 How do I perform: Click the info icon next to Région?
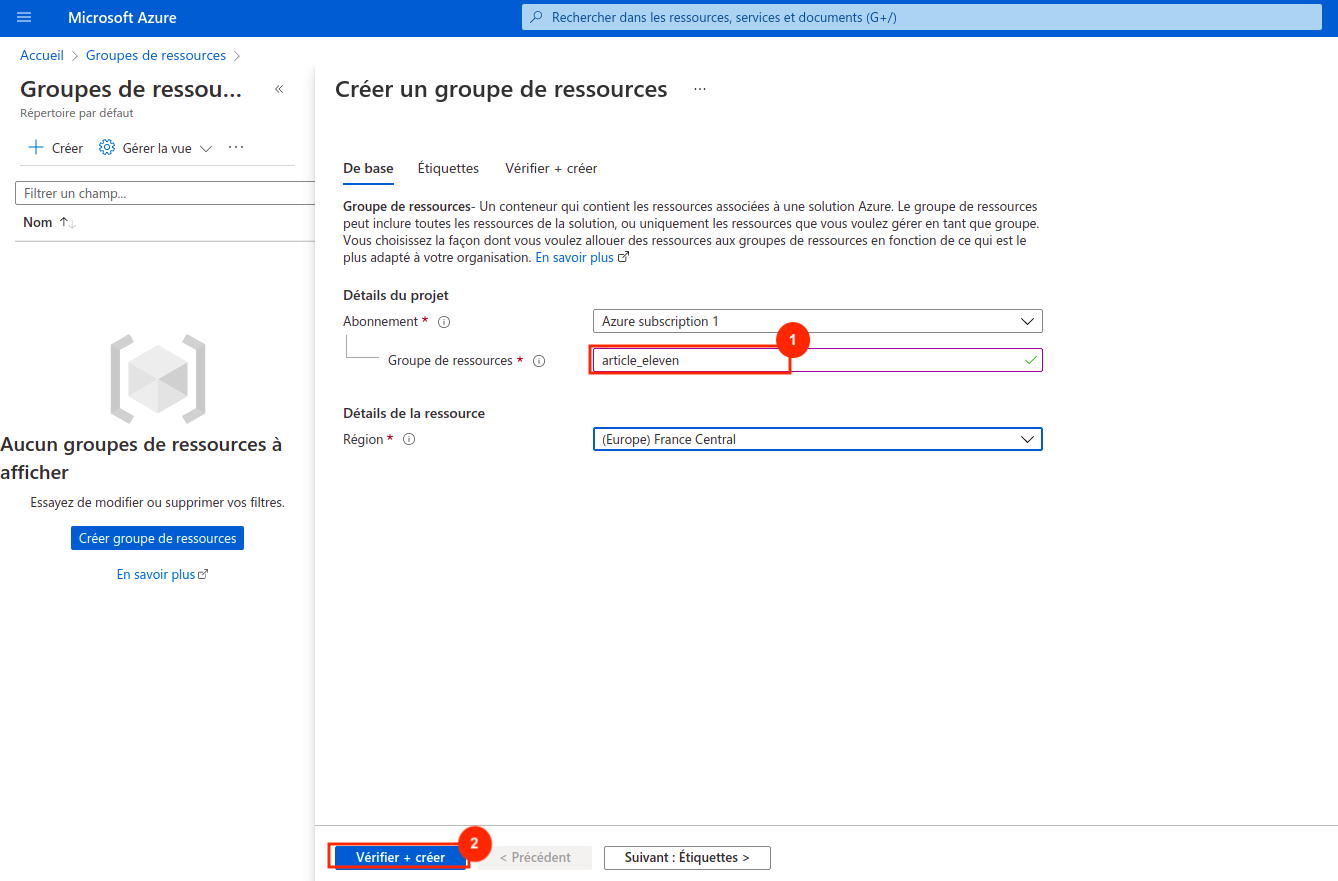coord(409,438)
